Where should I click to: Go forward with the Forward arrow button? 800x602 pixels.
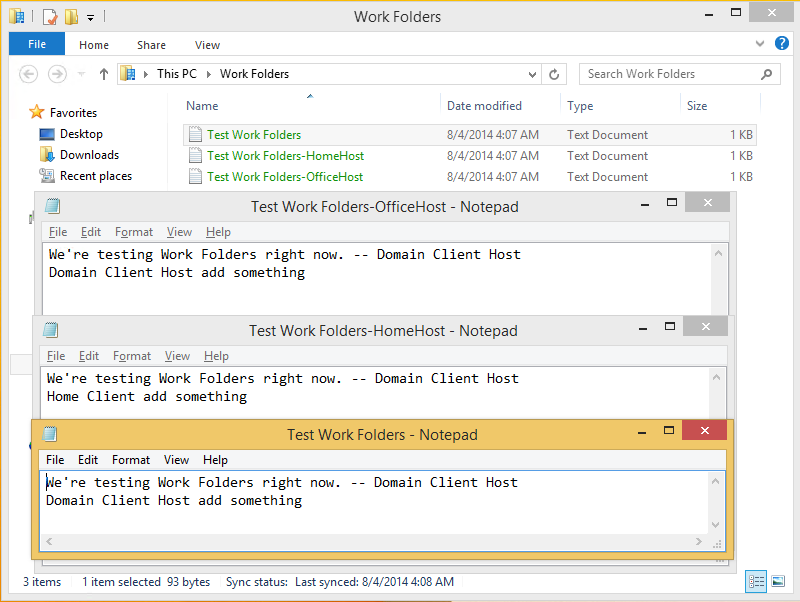pos(57,74)
